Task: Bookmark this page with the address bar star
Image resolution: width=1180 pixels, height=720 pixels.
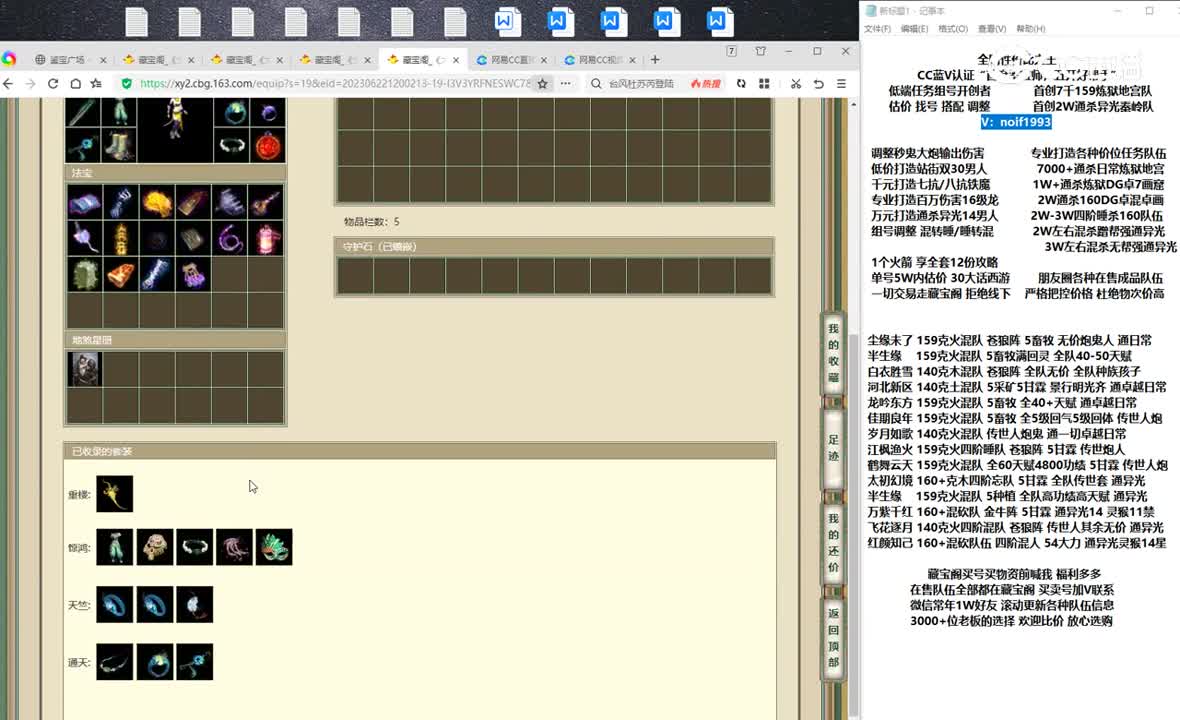Action: pyautogui.click(x=543, y=84)
